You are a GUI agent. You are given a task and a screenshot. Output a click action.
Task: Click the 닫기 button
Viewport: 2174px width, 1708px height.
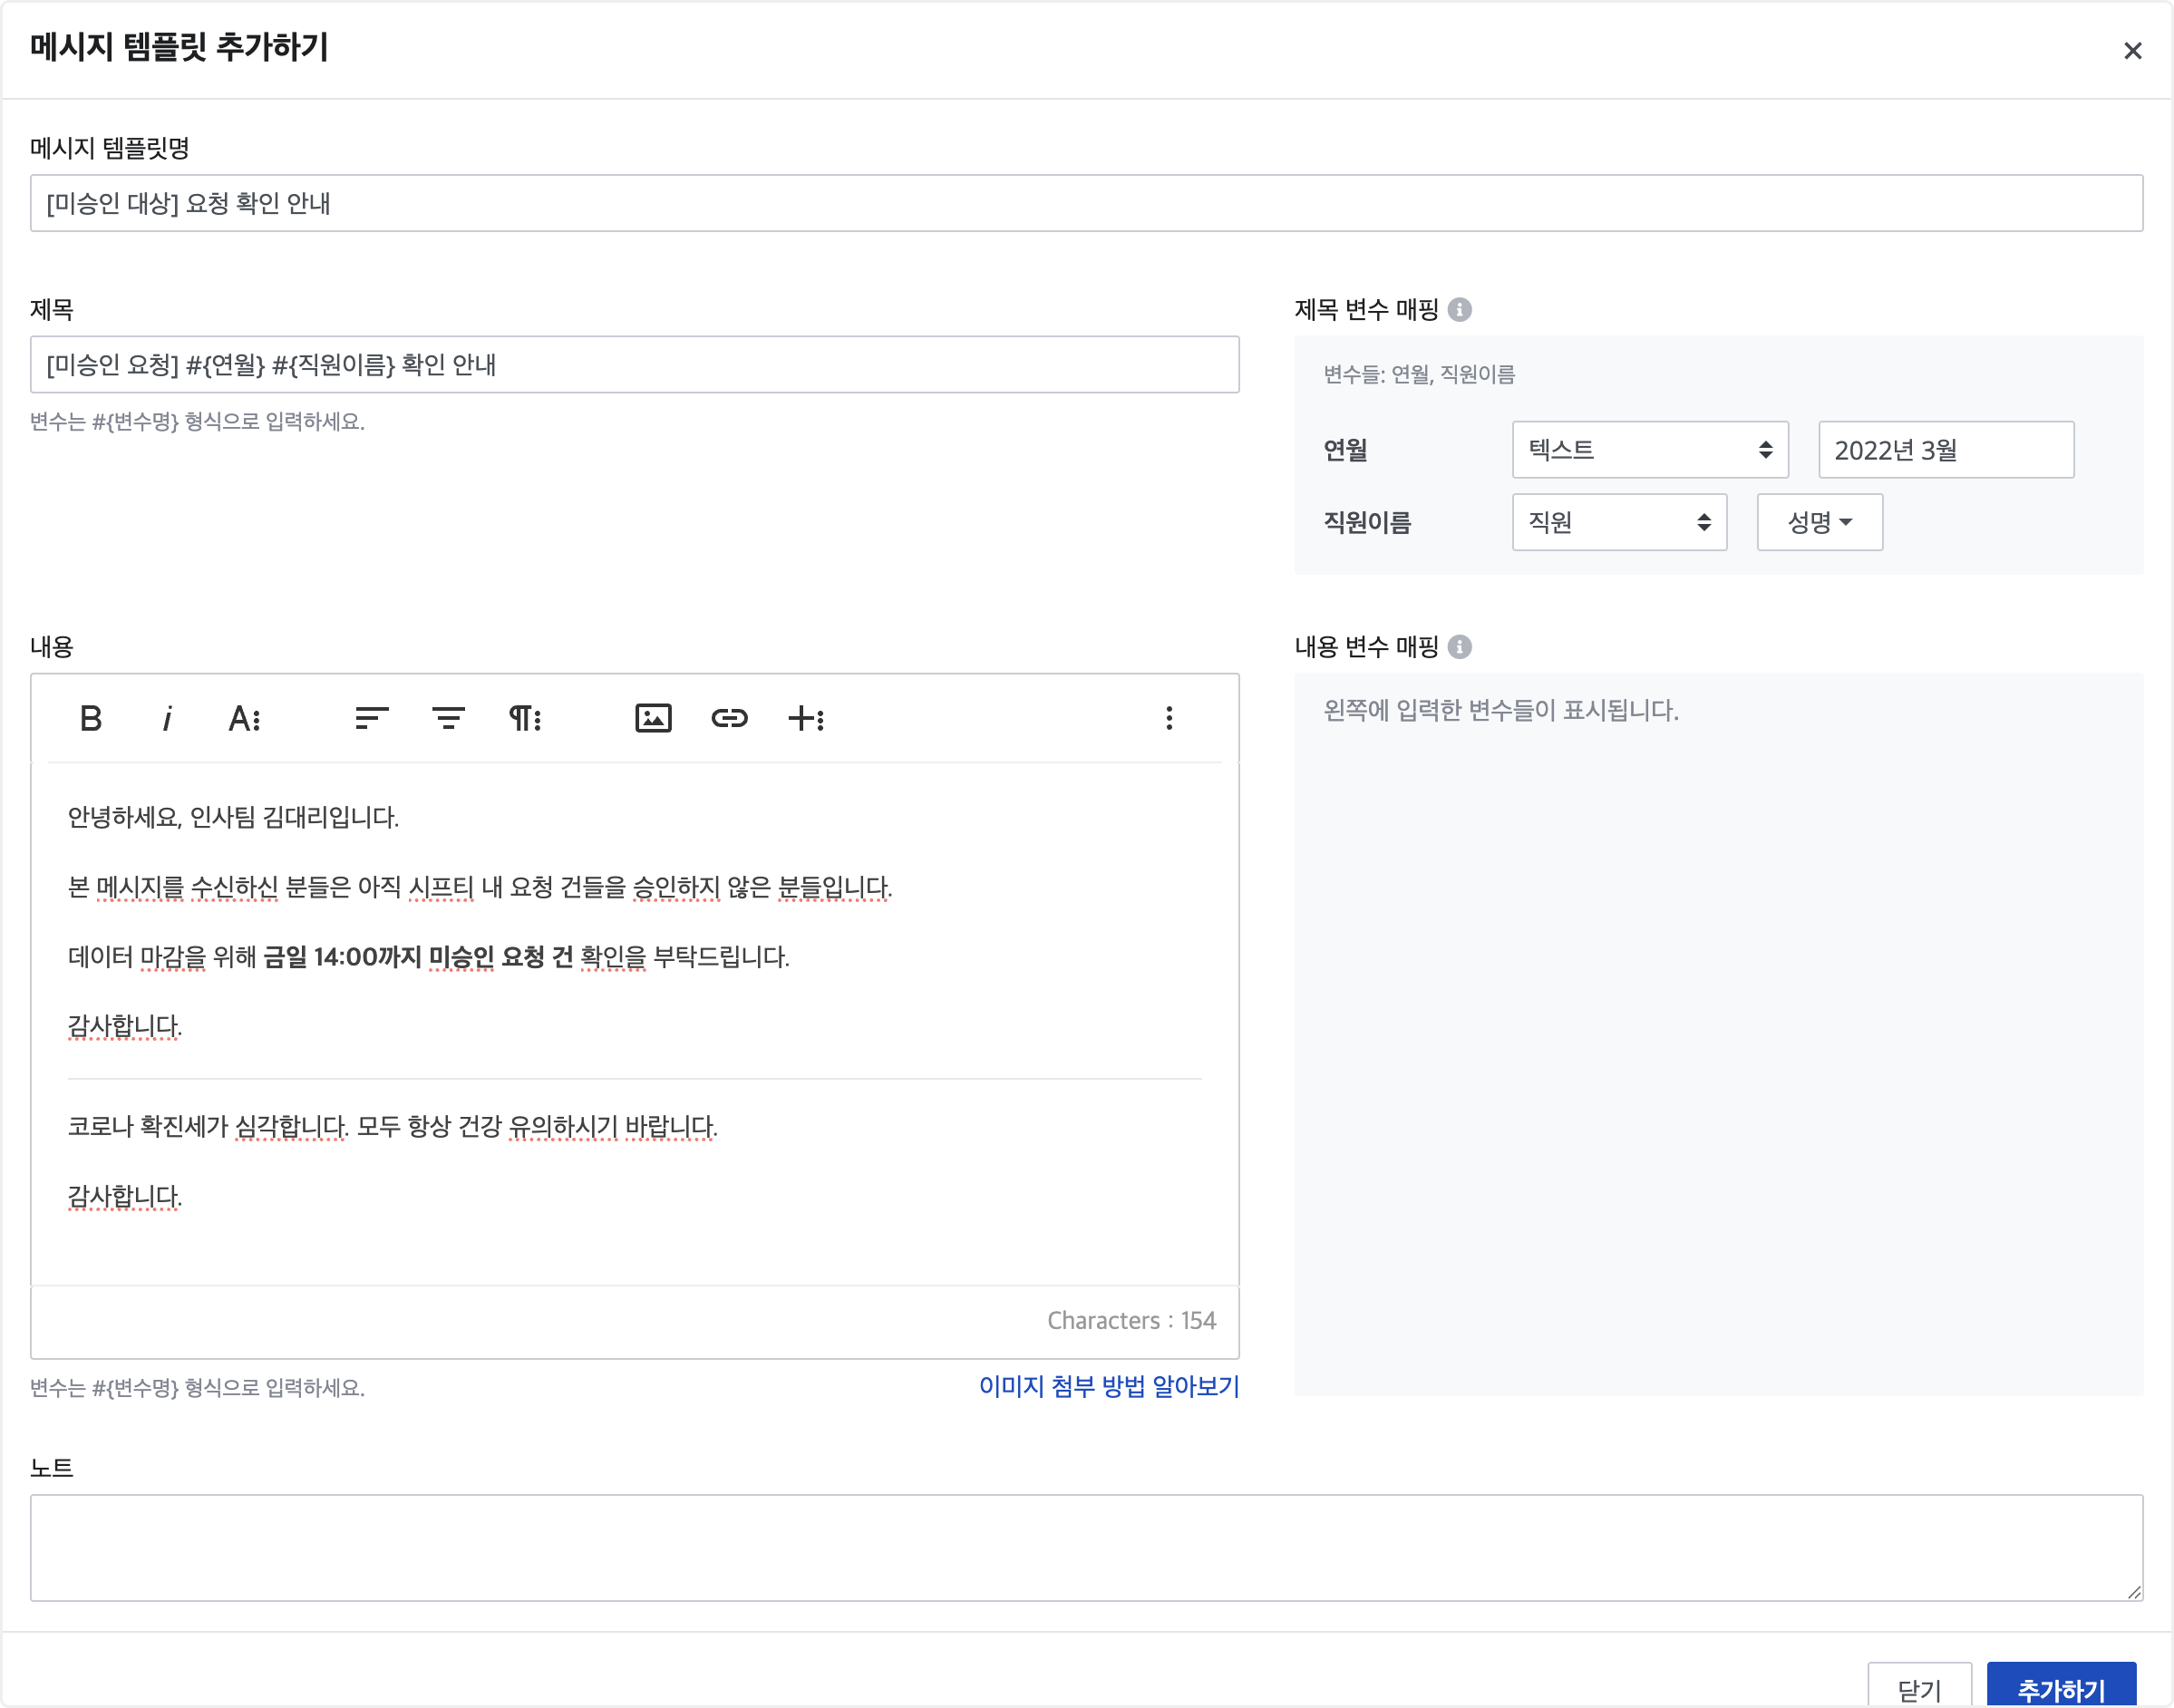pos(1918,1688)
